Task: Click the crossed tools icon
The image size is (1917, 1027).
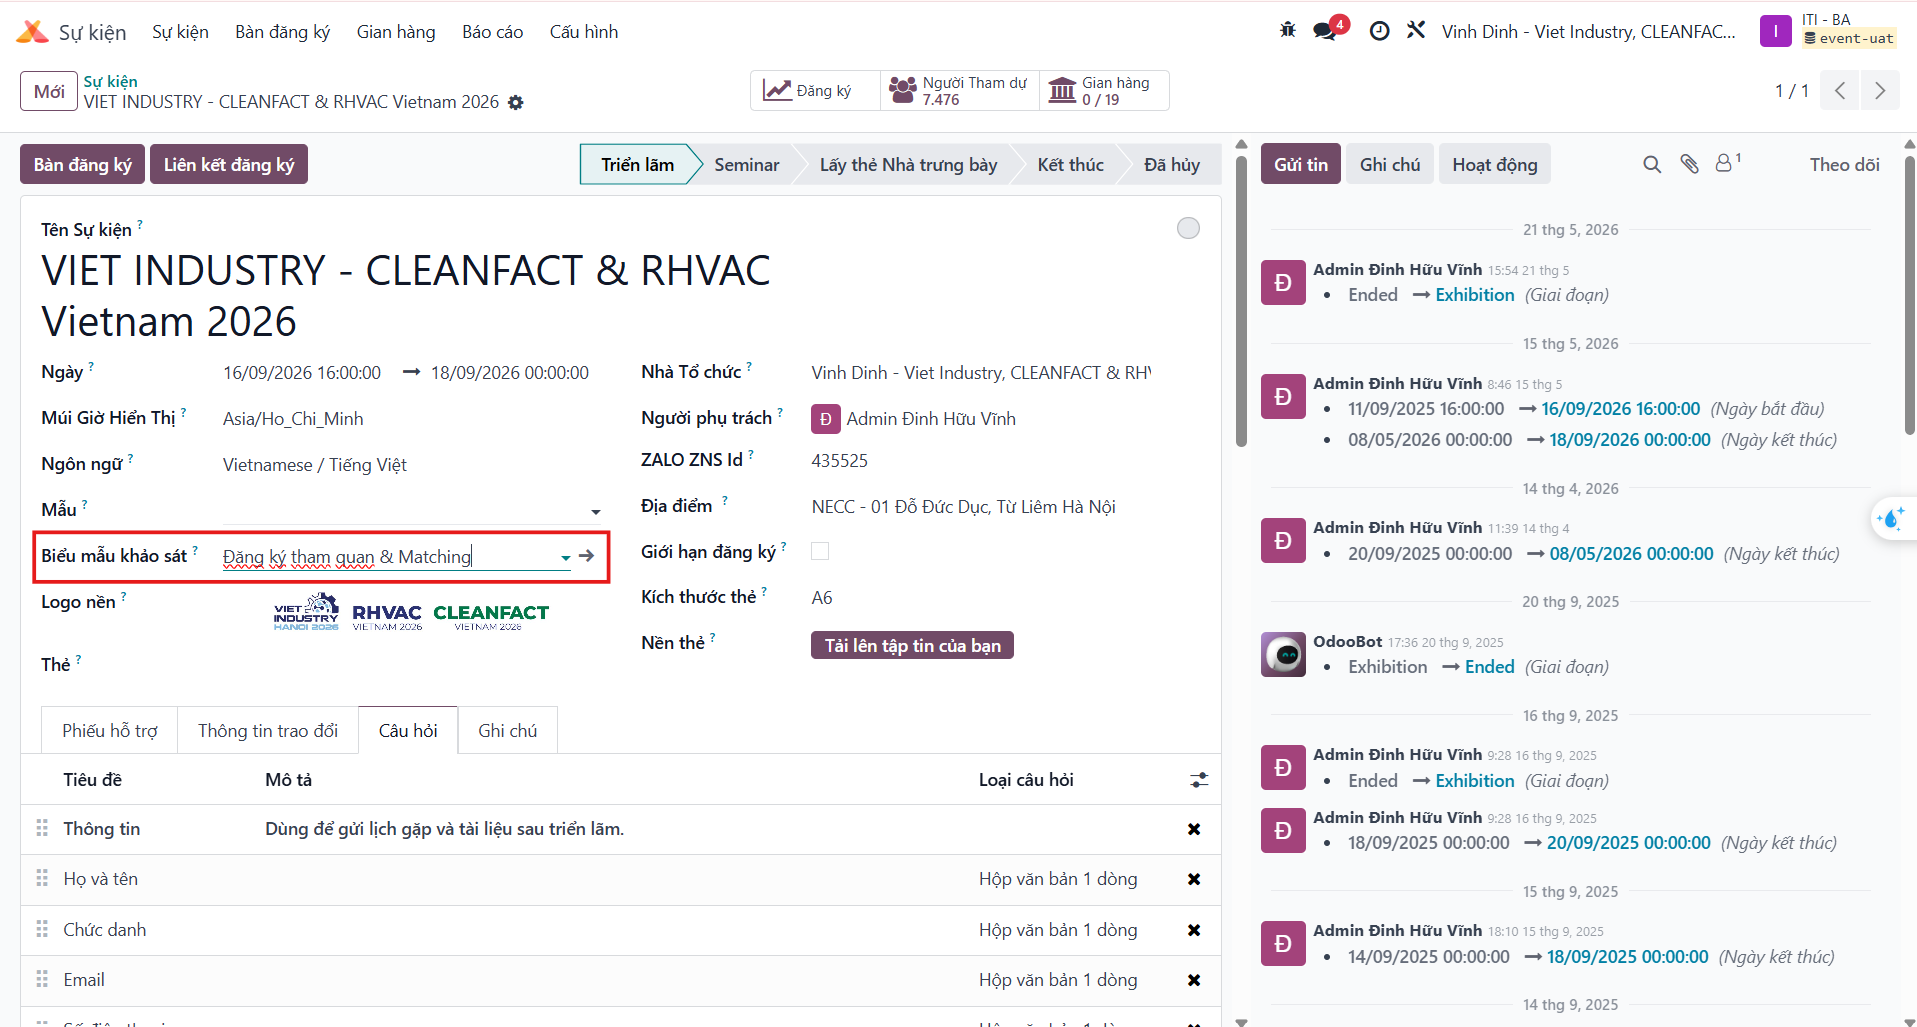Action: pos(1416,30)
